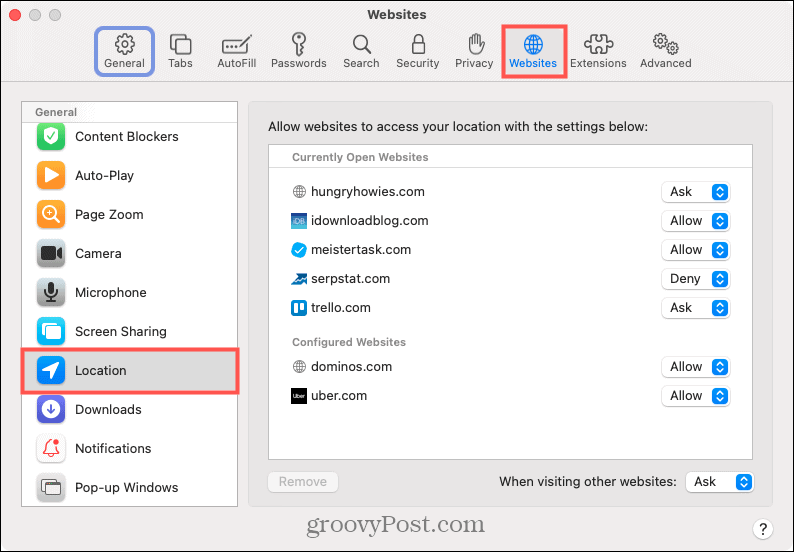The height and width of the screenshot is (552, 794).
Task: Select Content Blockers in sidebar
Action: coord(130,137)
